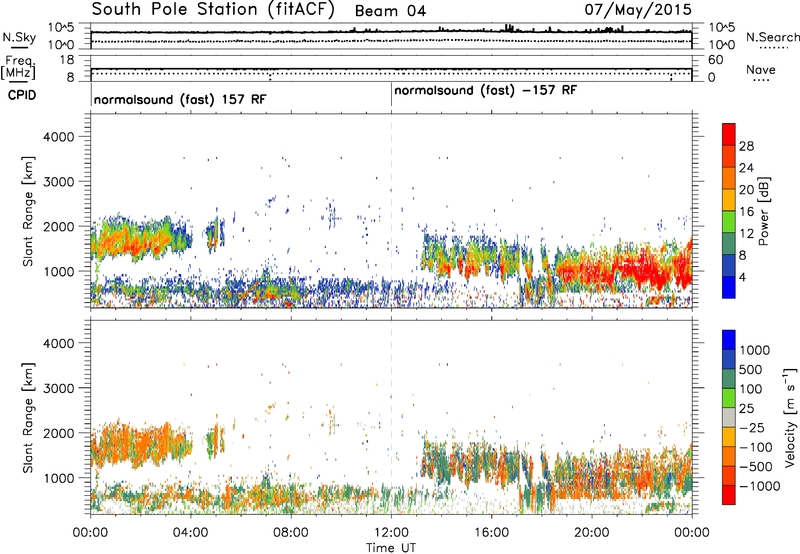Click the '16:00' time axis label
This screenshot has height=554, width=800.
[491, 533]
